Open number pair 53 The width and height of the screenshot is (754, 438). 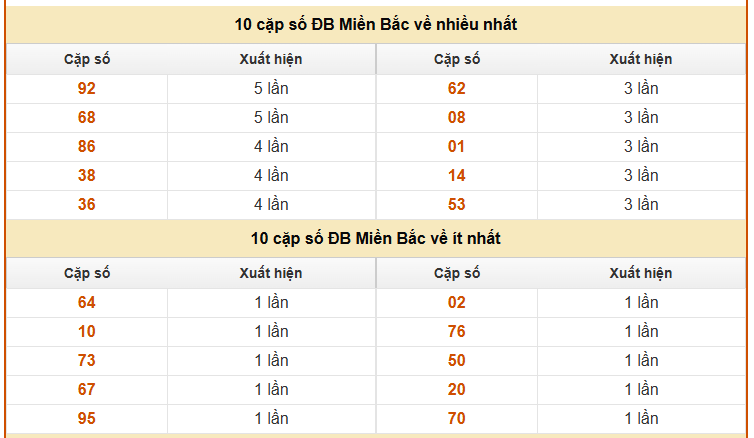coord(457,204)
